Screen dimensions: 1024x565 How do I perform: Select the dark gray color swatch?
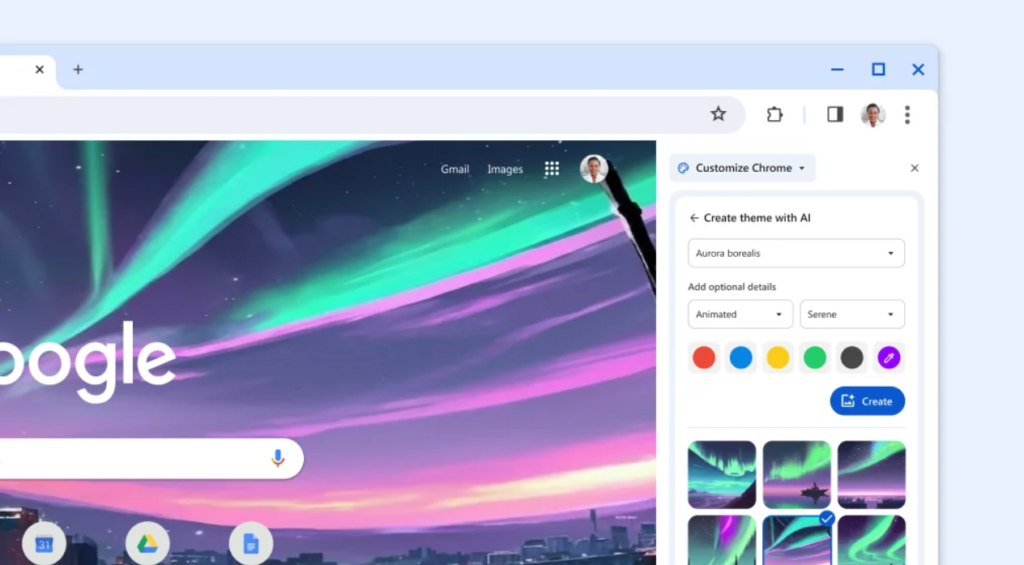[852, 357]
